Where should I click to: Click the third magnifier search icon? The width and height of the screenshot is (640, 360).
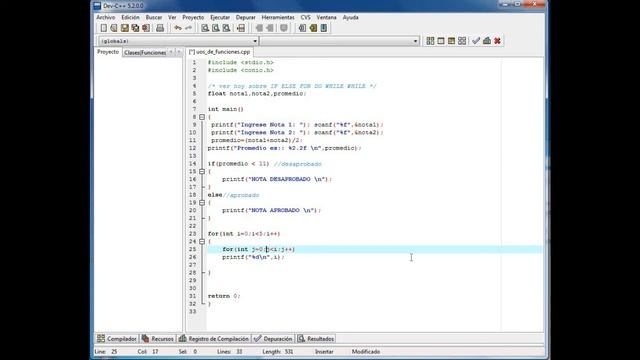[226, 28]
